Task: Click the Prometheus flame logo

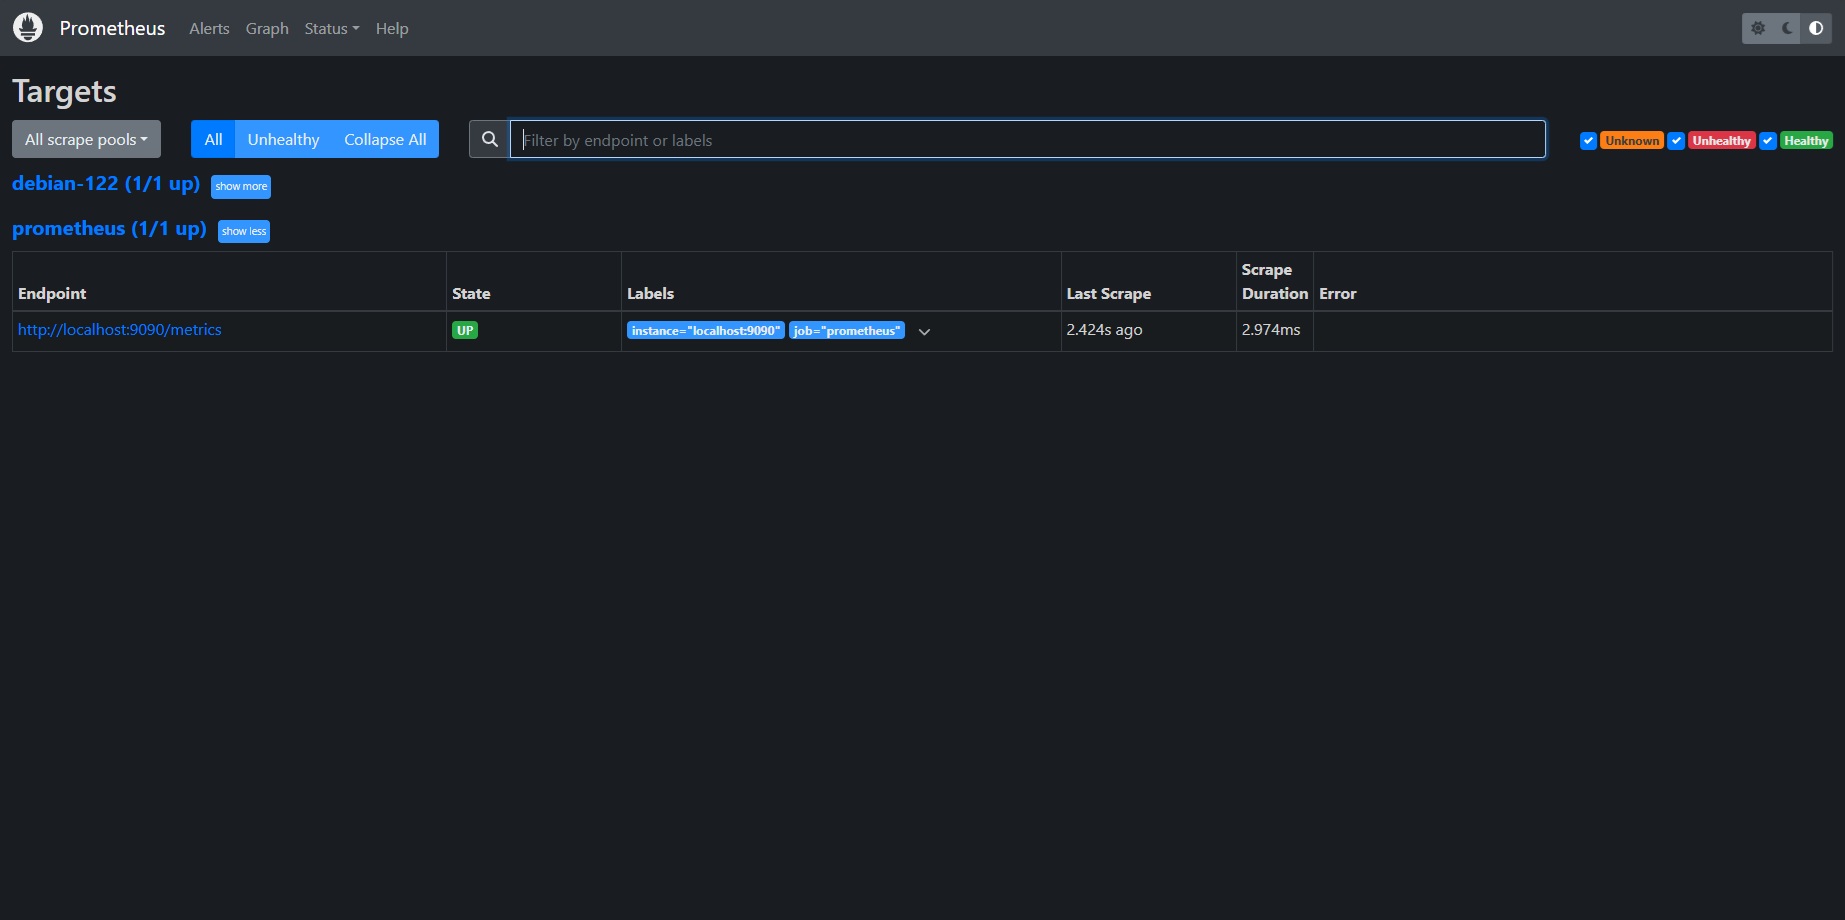Action: [x=28, y=28]
